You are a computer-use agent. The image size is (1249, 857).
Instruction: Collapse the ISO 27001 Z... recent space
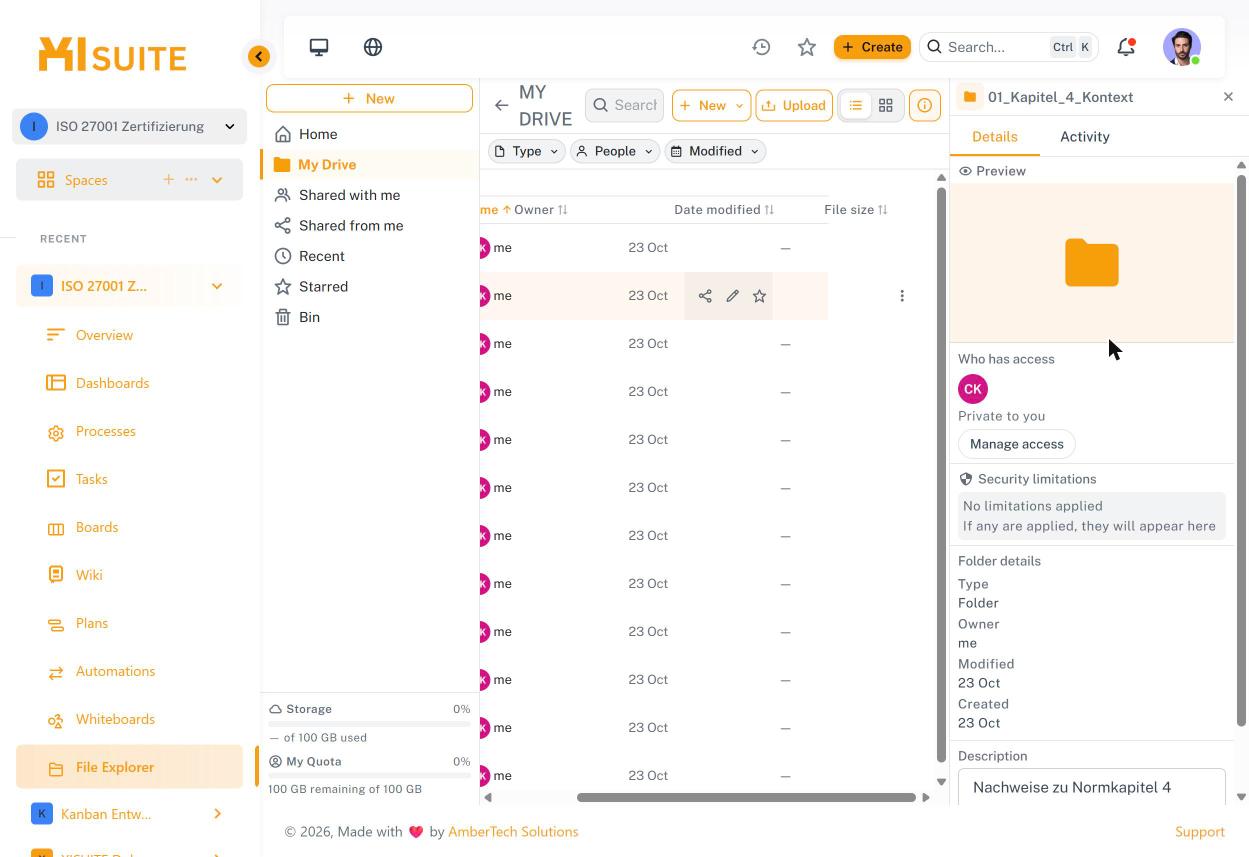[217, 286]
